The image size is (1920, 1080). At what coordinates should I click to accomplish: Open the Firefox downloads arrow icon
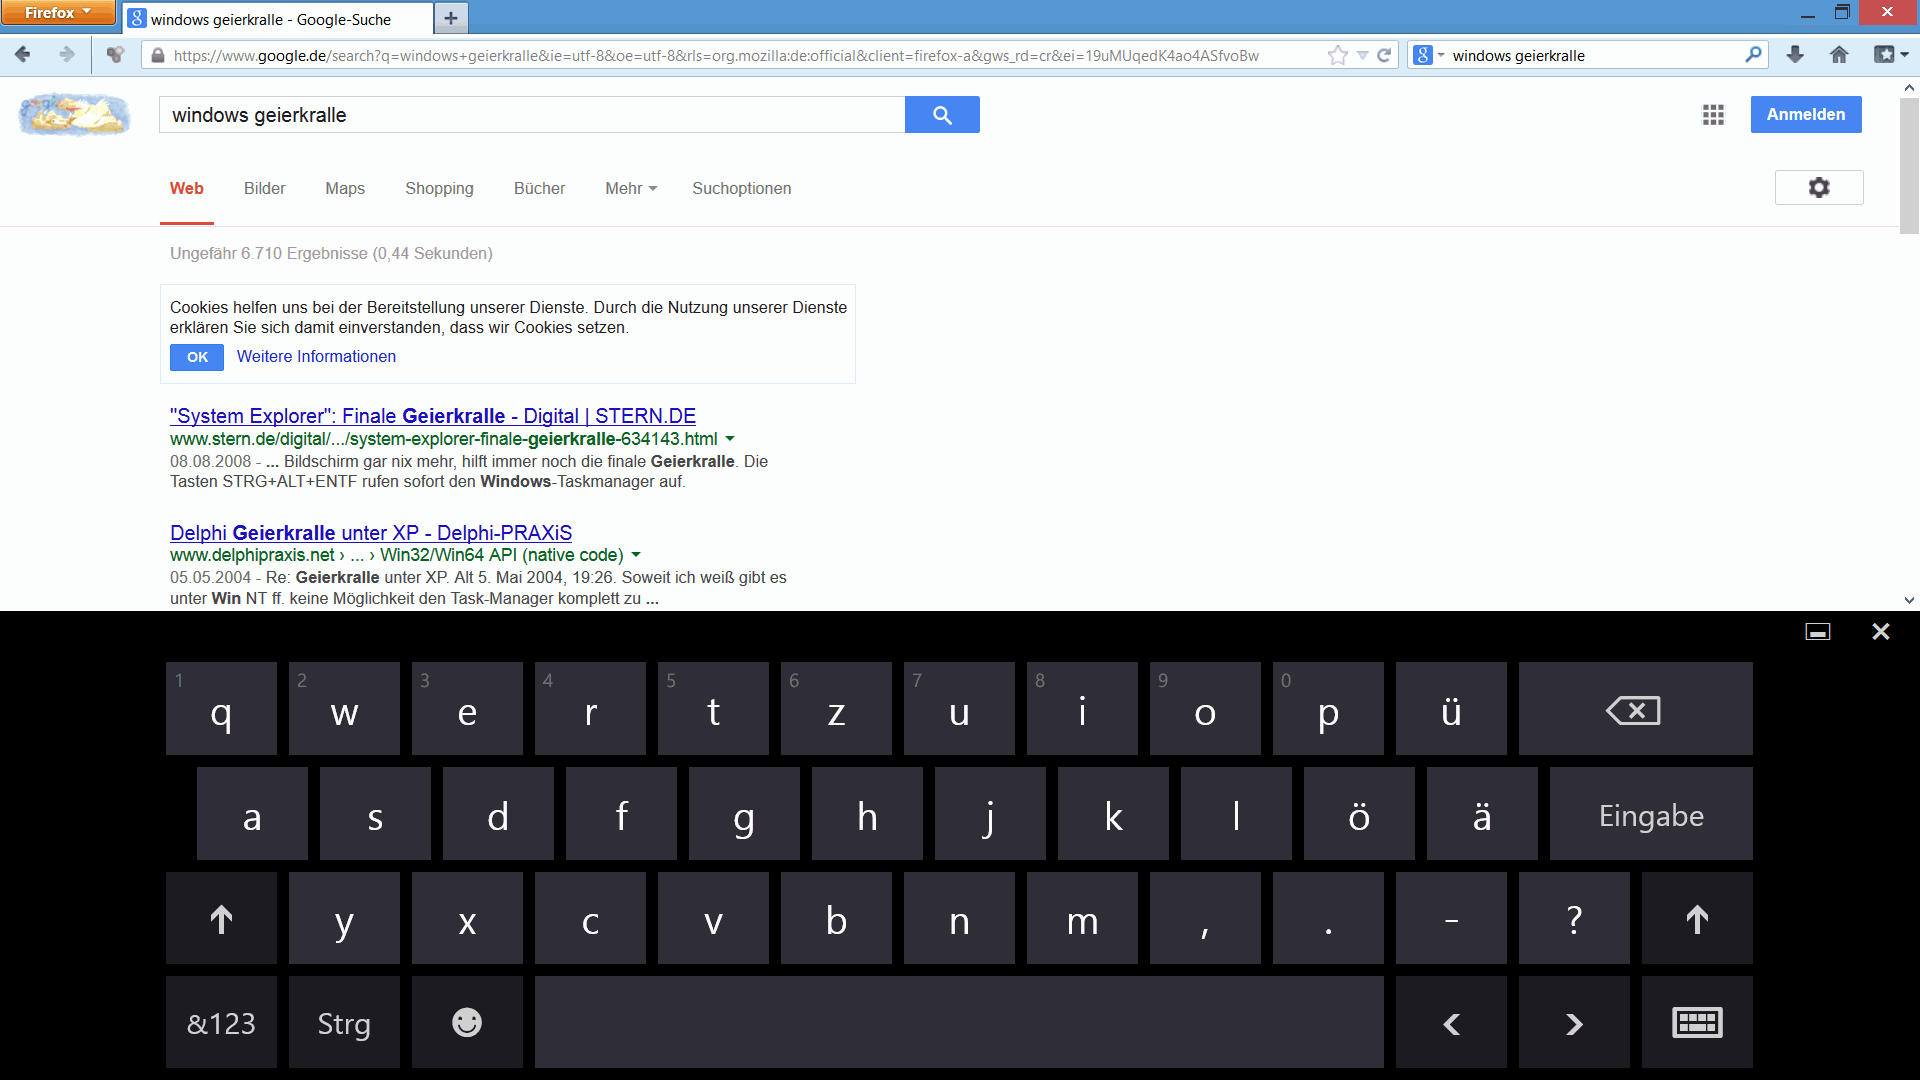coord(1795,55)
